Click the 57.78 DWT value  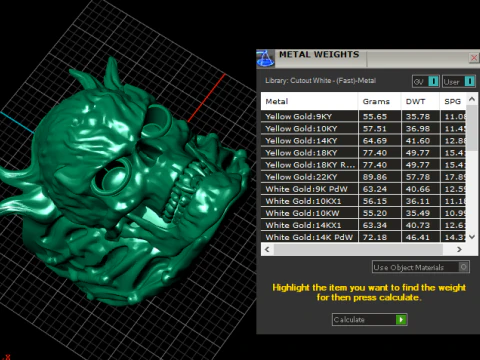pyautogui.click(x=418, y=177)
